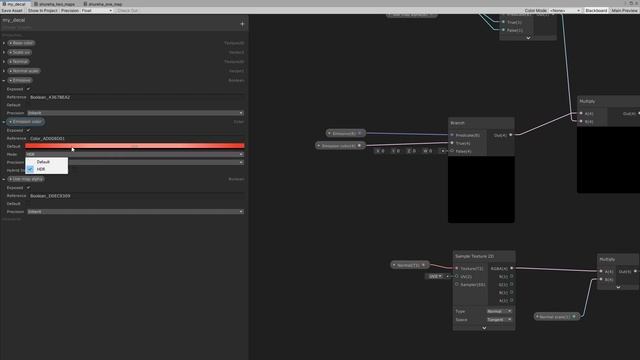Open the Color Mode dropdown
This screenshot has width=640, height=360.
564,11
